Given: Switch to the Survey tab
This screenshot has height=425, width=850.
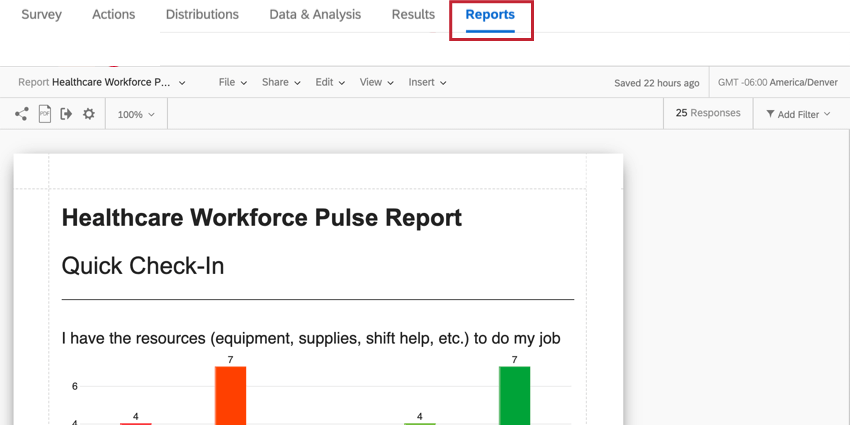Looking at the screenshot, I should click(x=41, y=15).
